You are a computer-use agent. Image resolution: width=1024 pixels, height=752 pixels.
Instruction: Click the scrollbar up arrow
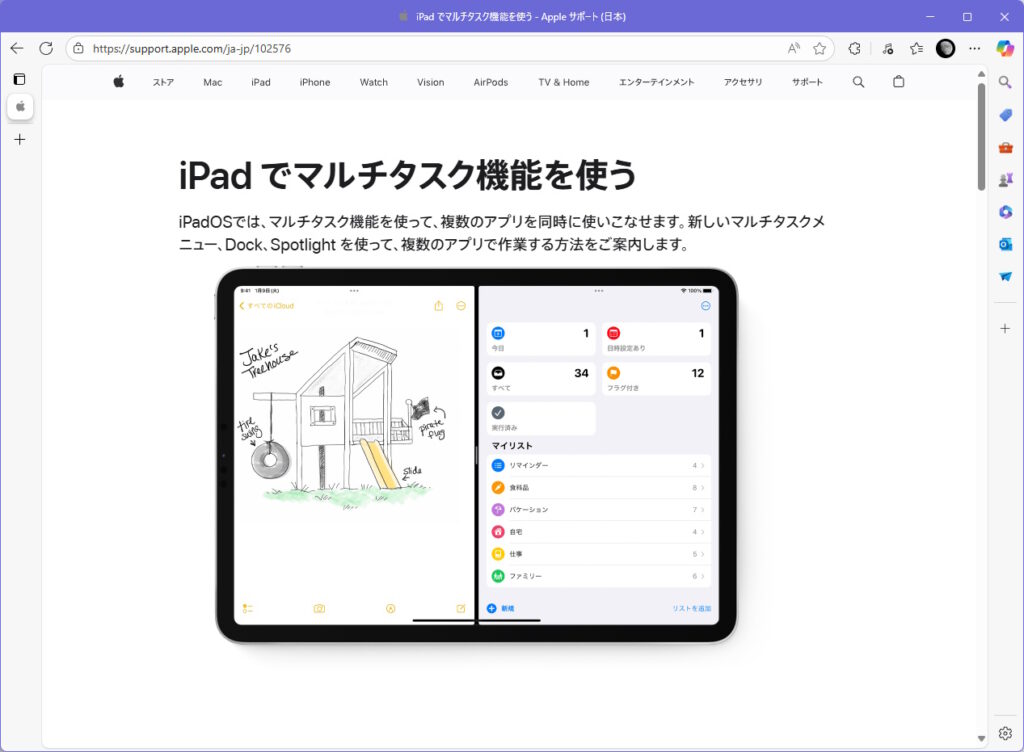[x=981, y=74]
